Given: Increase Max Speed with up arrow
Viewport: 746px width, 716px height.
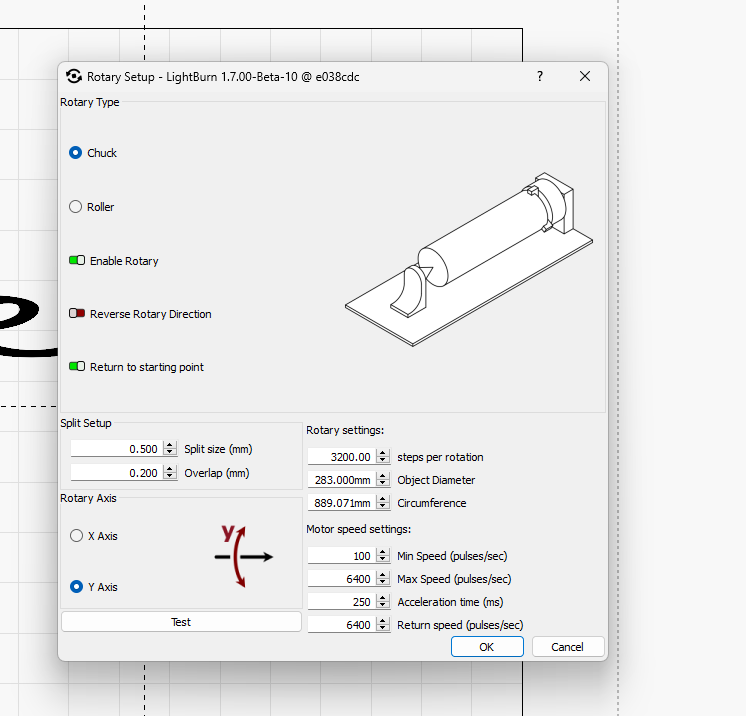Looking at the screenshot, I should [383, 575].
